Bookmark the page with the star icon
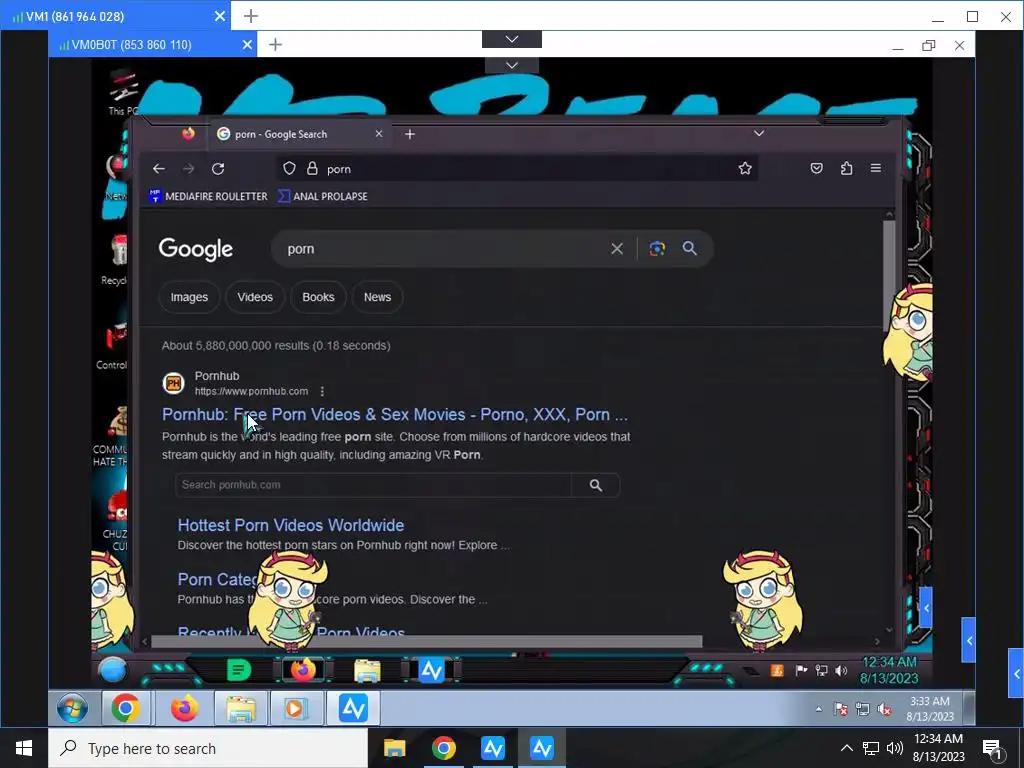Image resolution: width=1024 pixels, height=768 pixels. (x=745, y=168)
